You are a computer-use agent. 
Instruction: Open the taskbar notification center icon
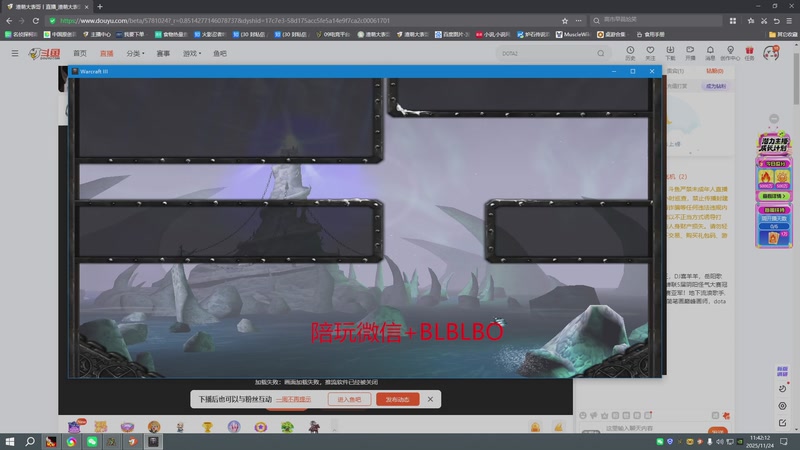(x=784, y=441)
